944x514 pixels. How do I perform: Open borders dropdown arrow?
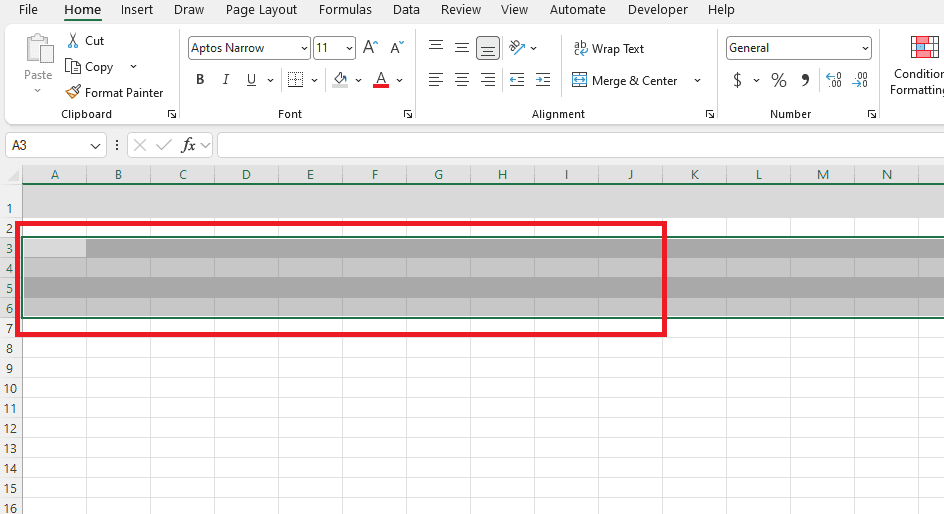coord(314,80)
